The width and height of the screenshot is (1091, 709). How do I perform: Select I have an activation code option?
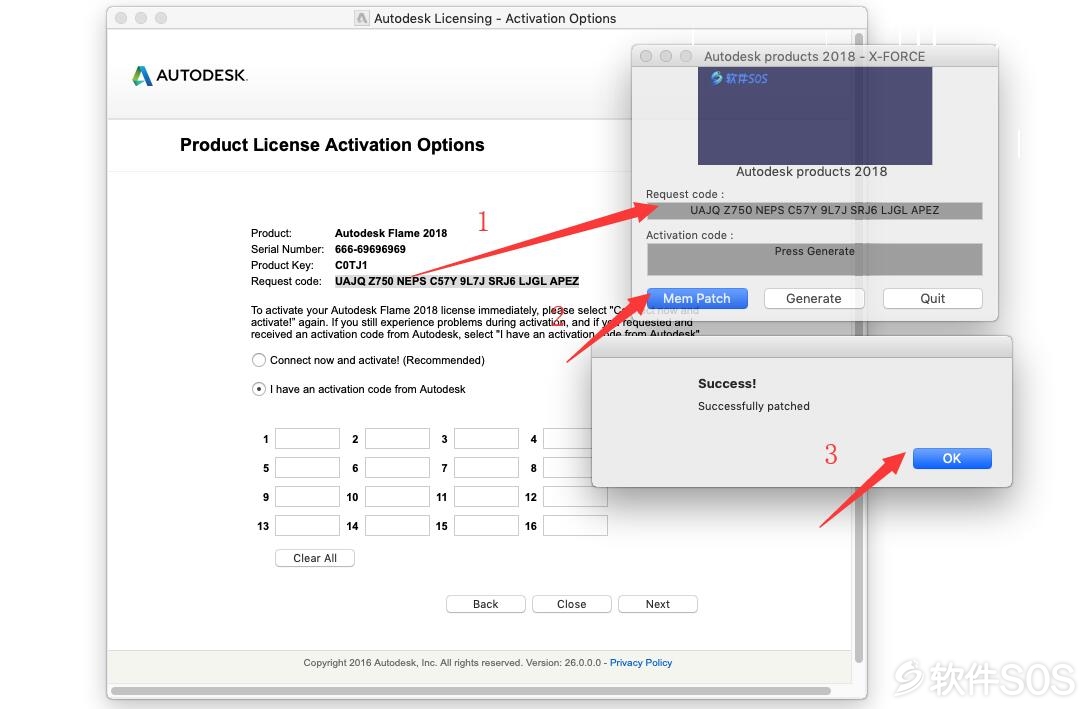259,389
